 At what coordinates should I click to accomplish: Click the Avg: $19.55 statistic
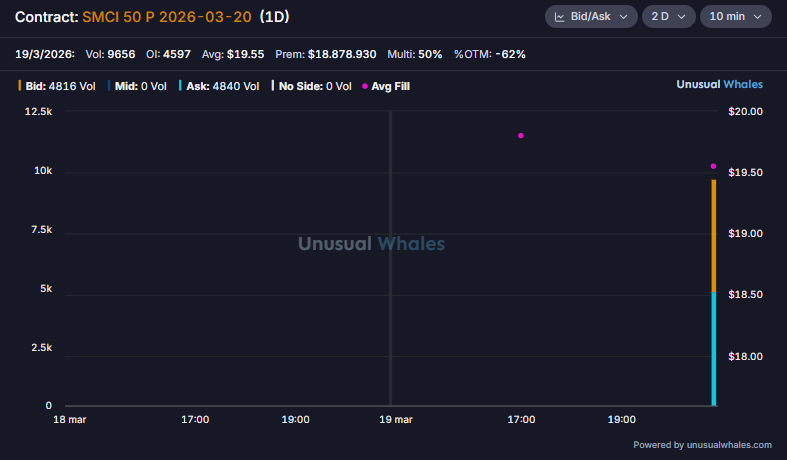(x=233, y=54)
